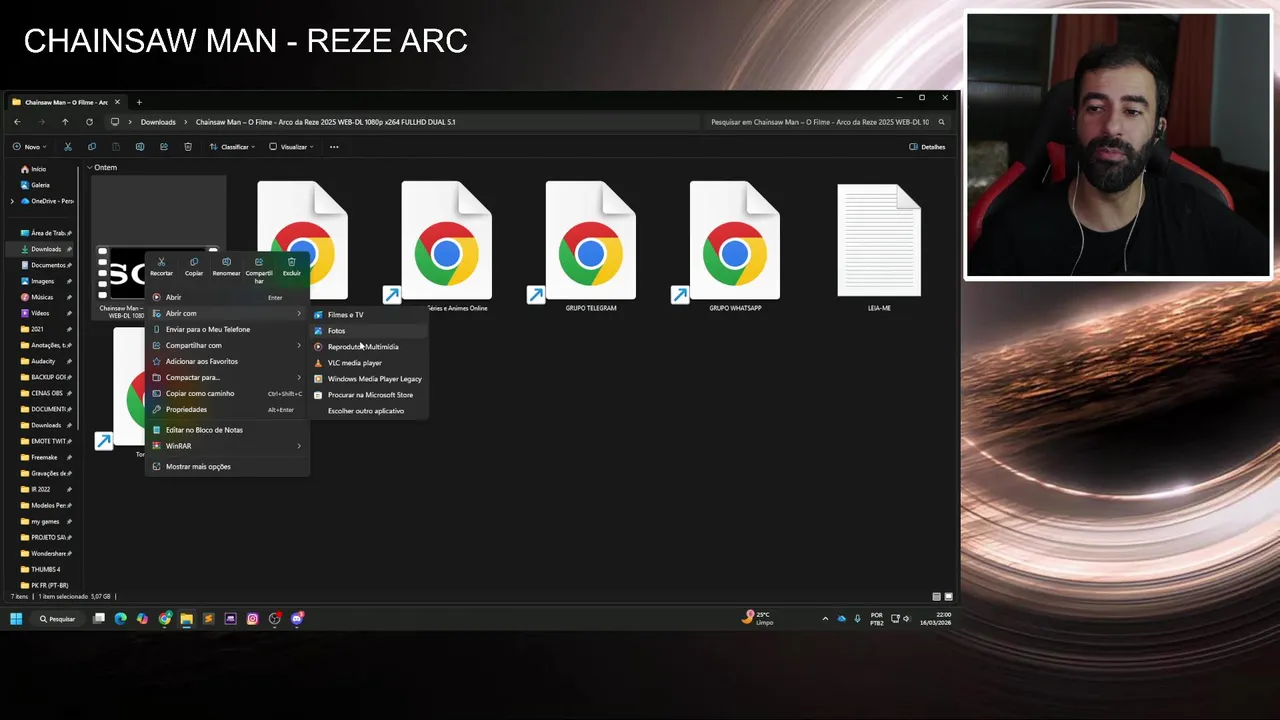Click the toolbar delete trash icon
The height and width of the screenshot is (720, 1280).
(188, 147)
